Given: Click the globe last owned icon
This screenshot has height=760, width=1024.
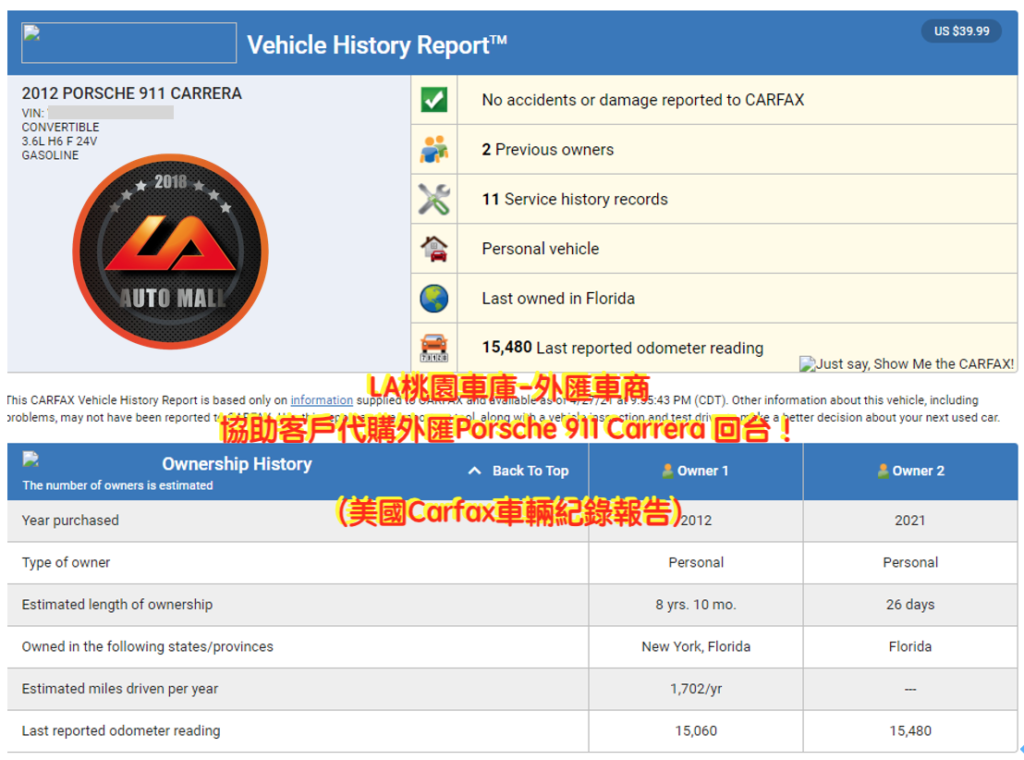Looking at the screenshot, I should (x=434, y=298).
